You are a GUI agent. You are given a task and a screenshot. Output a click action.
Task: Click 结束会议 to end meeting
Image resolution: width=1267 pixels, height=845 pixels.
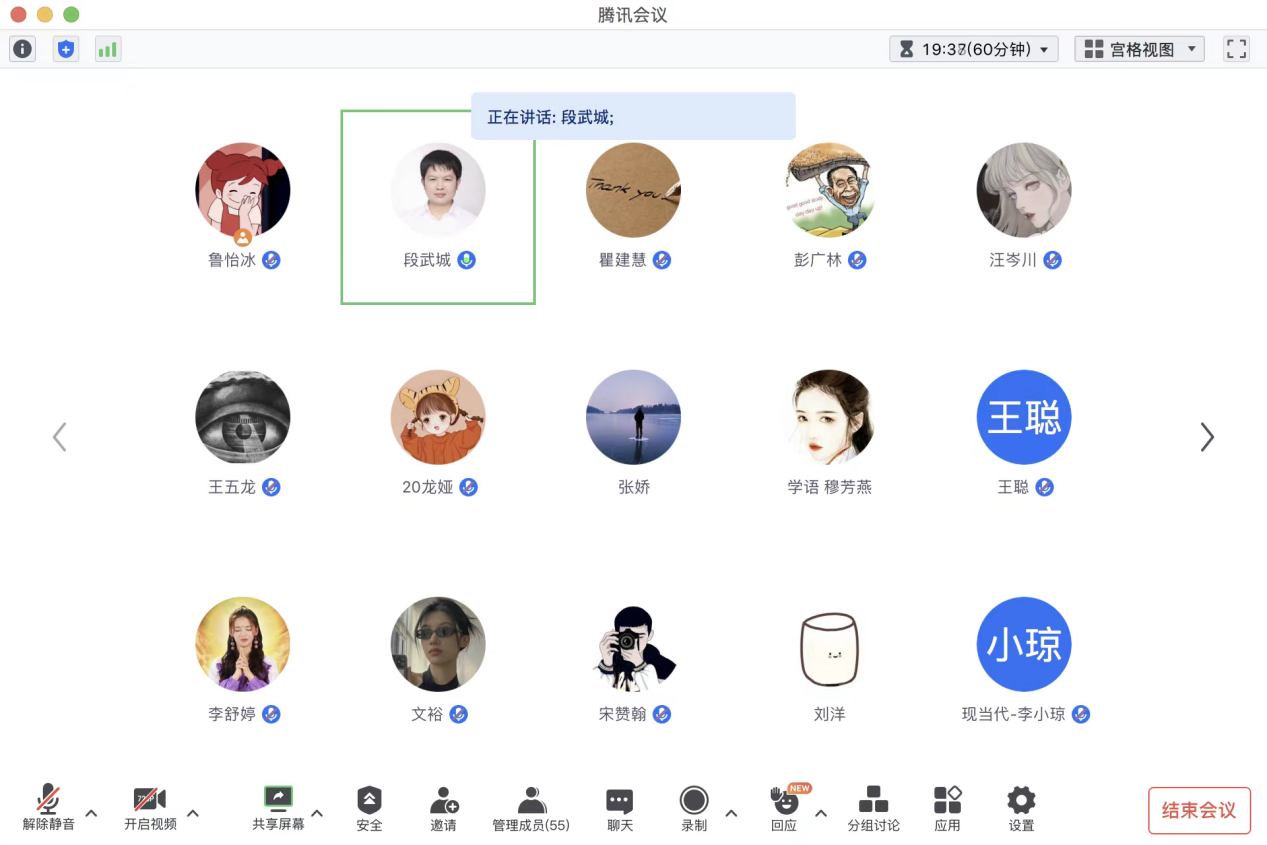point(1198,811)
